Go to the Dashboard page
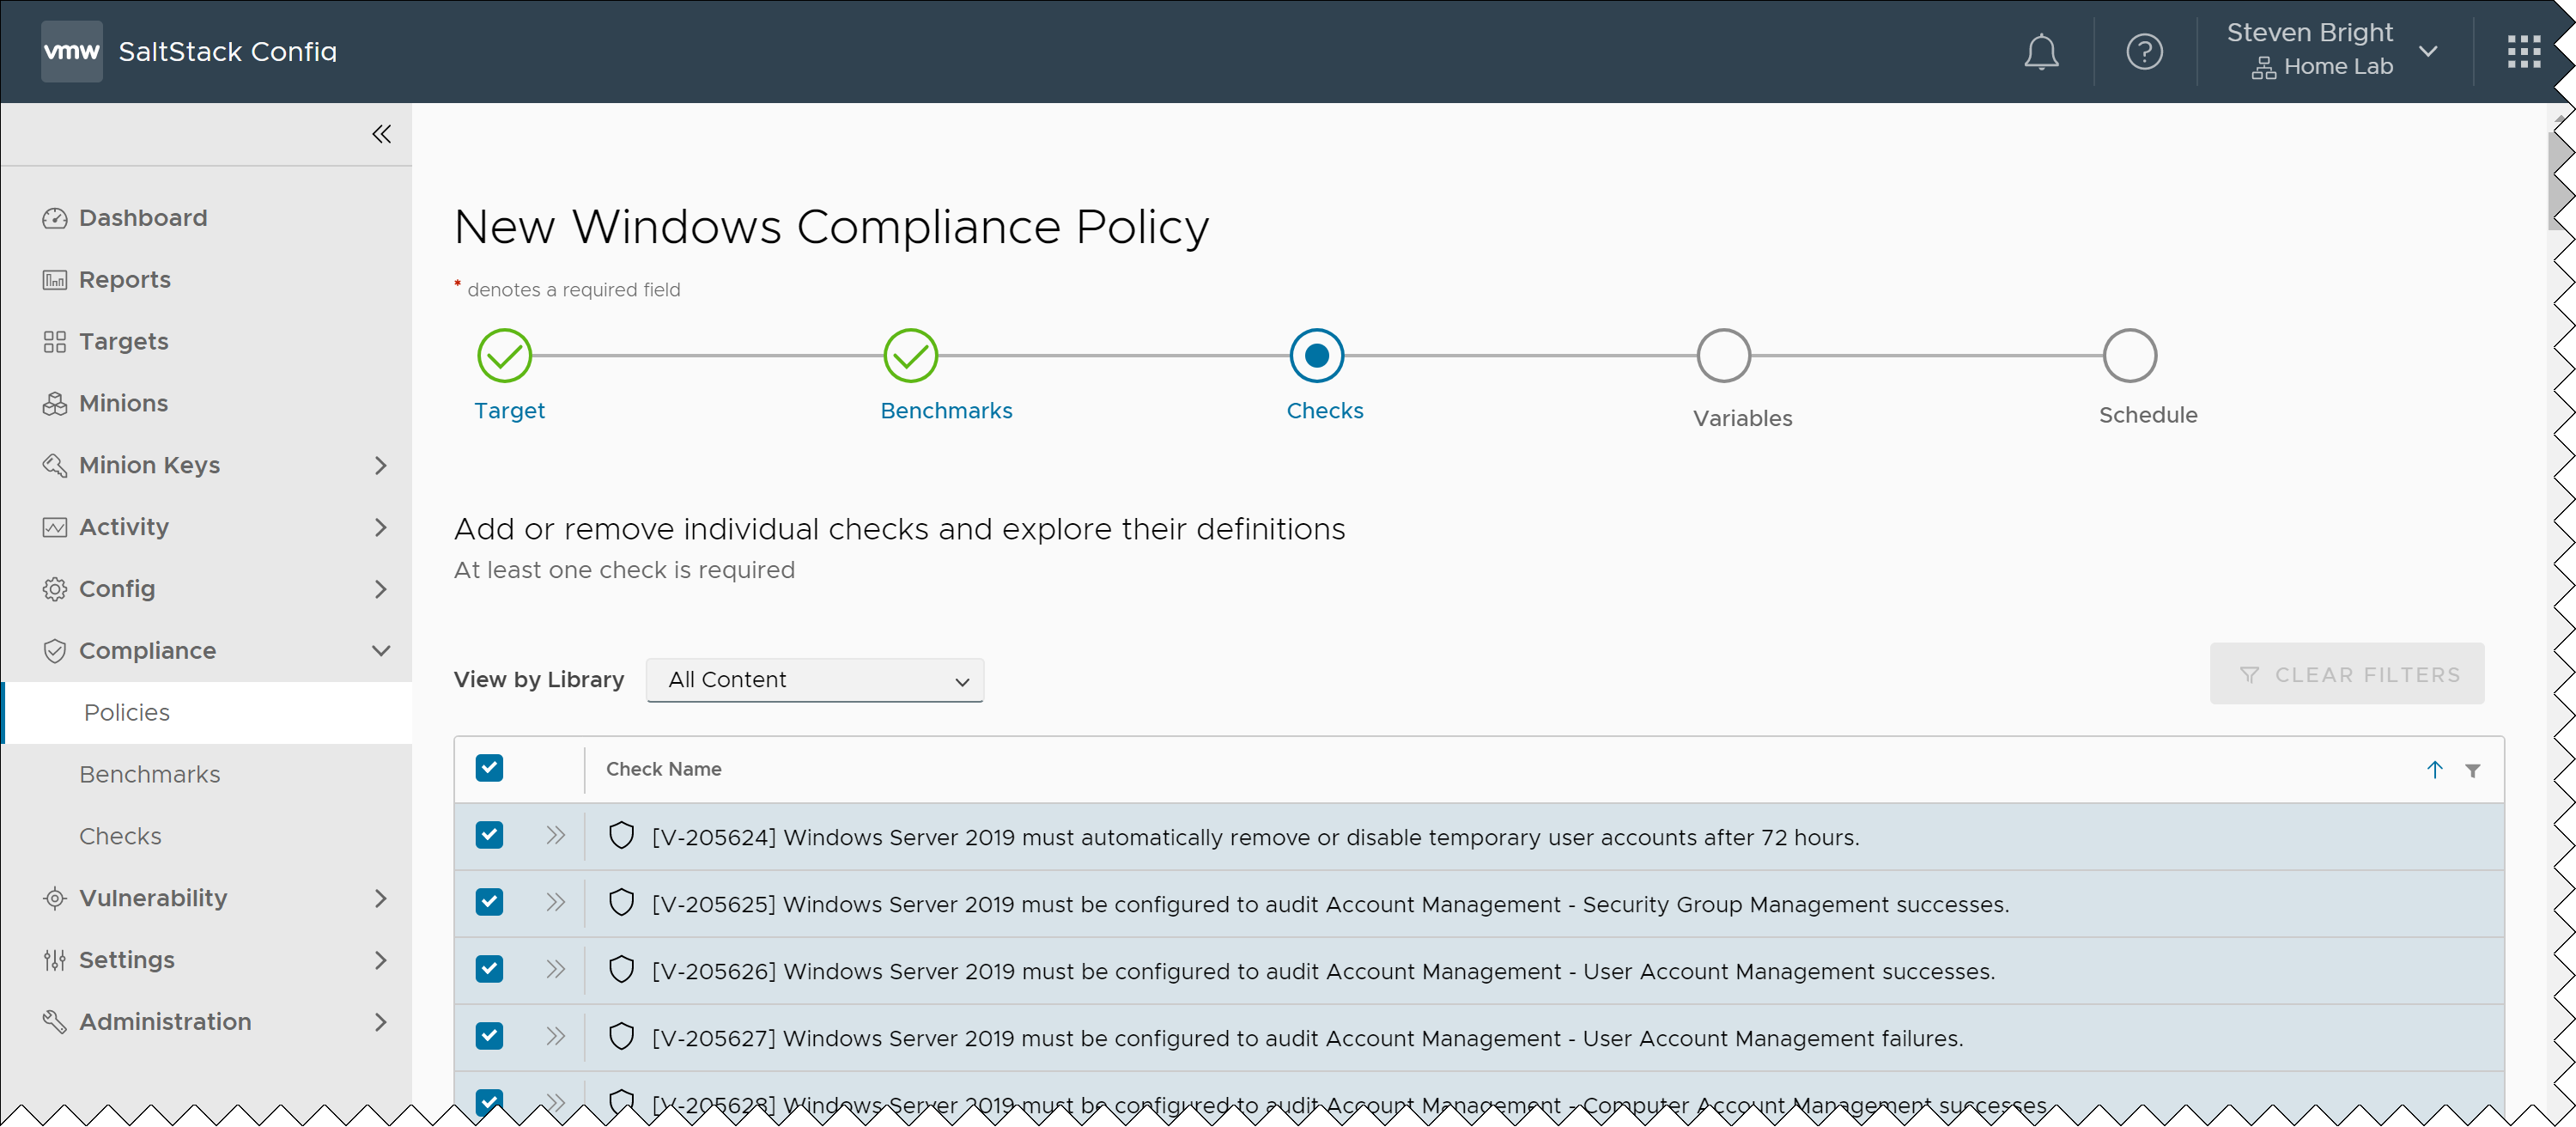 click(x=143, y=218)
